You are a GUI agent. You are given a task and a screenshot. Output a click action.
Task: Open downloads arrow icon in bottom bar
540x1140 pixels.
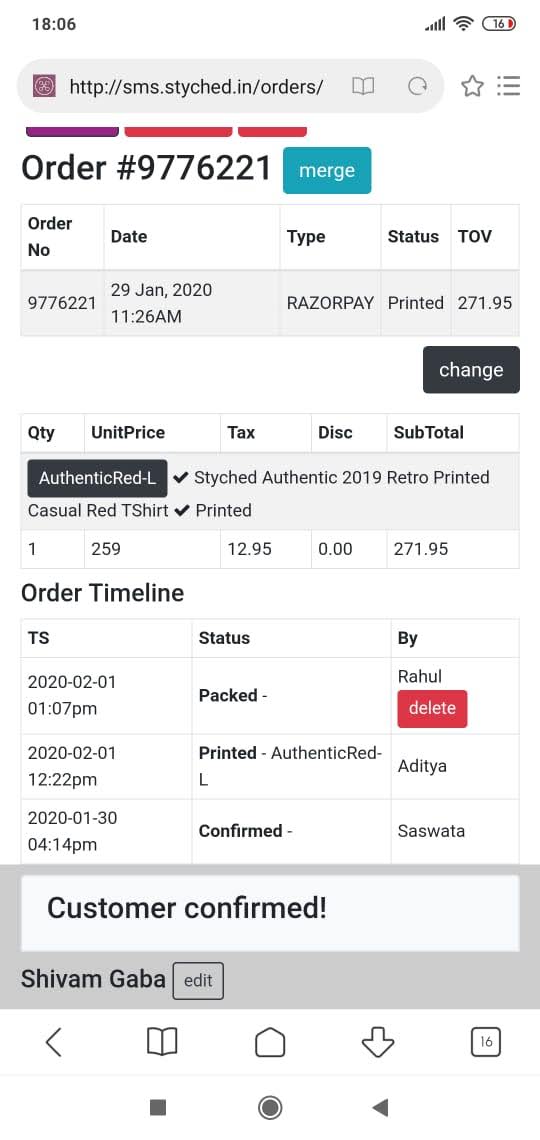[x=378, y=1043]
